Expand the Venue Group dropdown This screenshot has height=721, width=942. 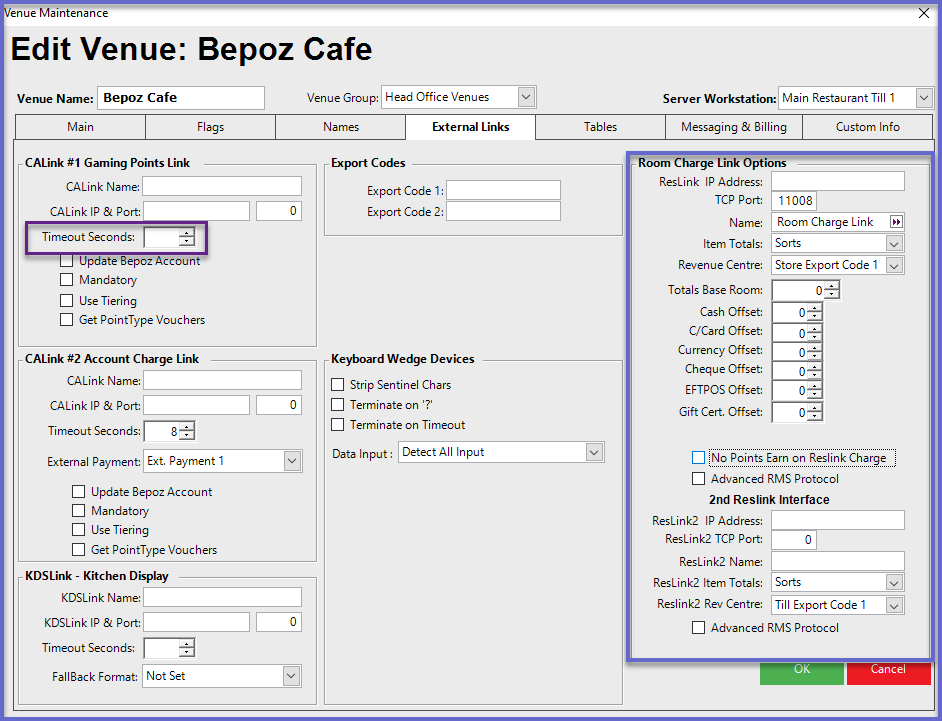point(526,97)
